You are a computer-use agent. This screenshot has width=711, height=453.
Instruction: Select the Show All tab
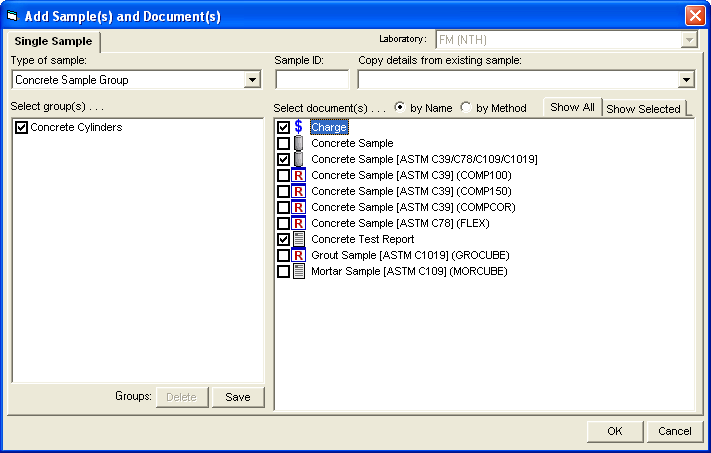(572, 107)
